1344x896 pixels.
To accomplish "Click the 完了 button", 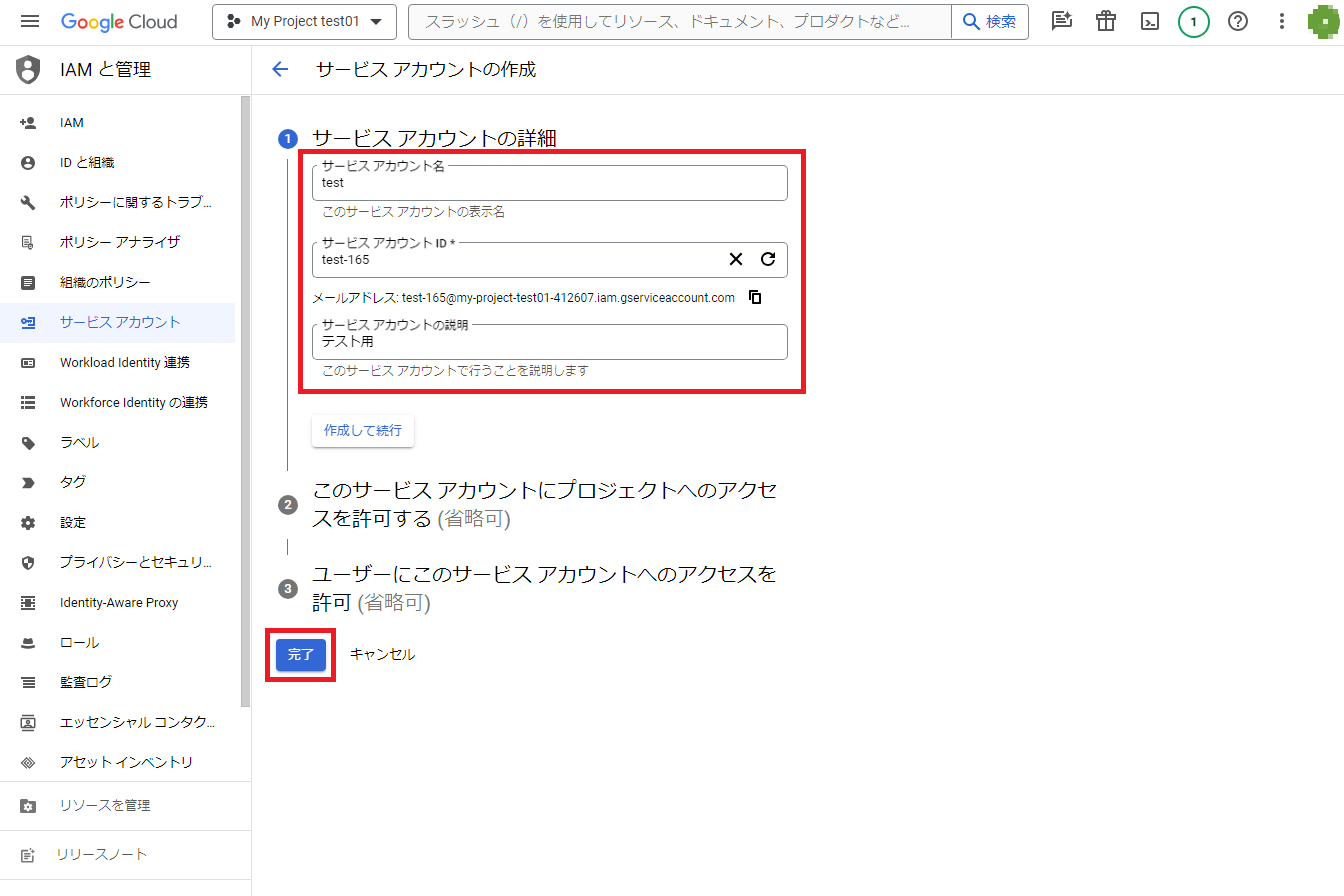I will point(300,654).
